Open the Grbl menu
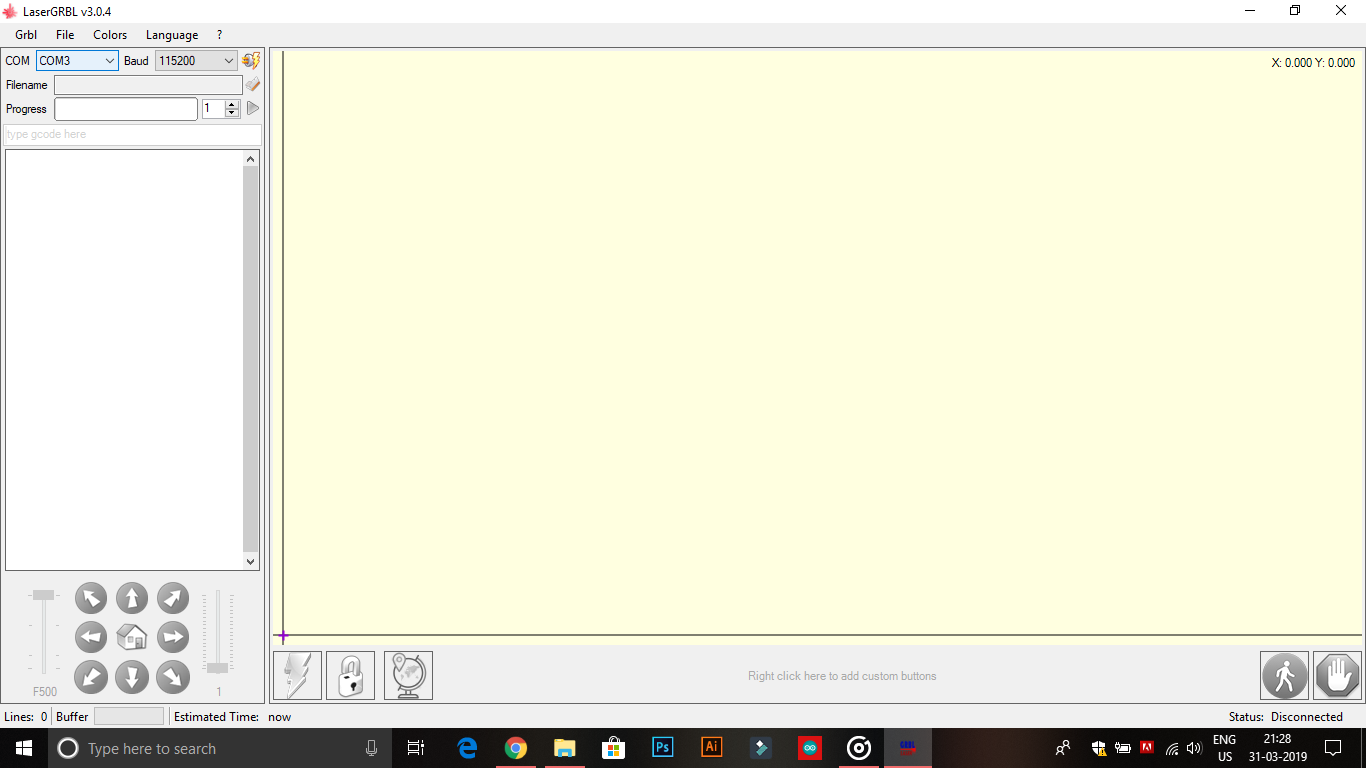This screenshot has height=768, width=1366. click(x=25, y=34)
